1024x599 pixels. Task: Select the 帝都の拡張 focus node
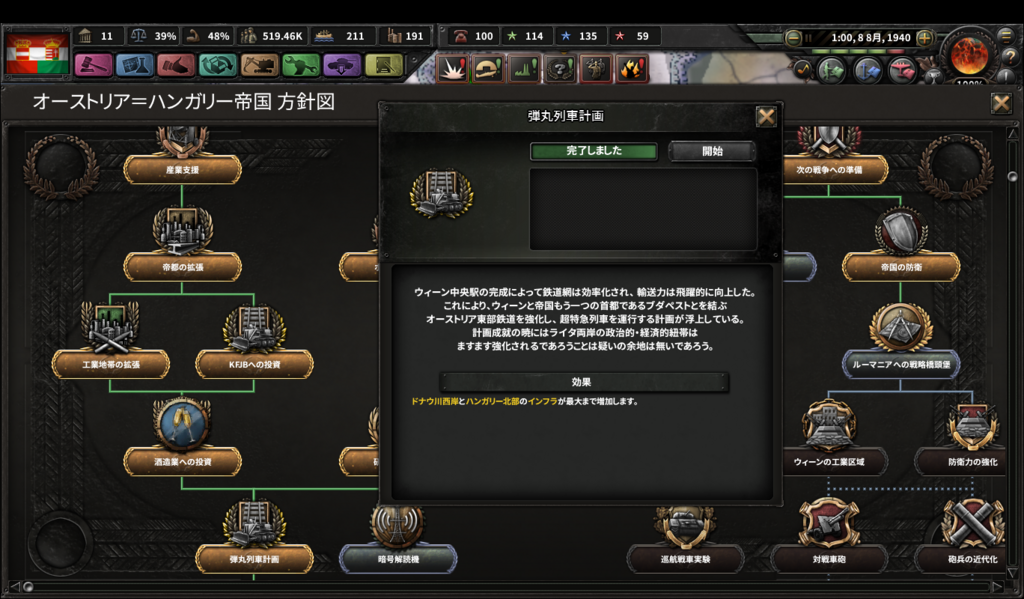(182, 267)
